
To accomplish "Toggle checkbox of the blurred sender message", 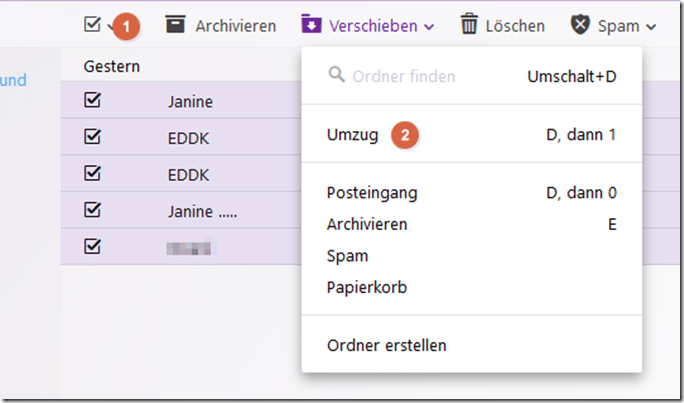I will (92, 247).
